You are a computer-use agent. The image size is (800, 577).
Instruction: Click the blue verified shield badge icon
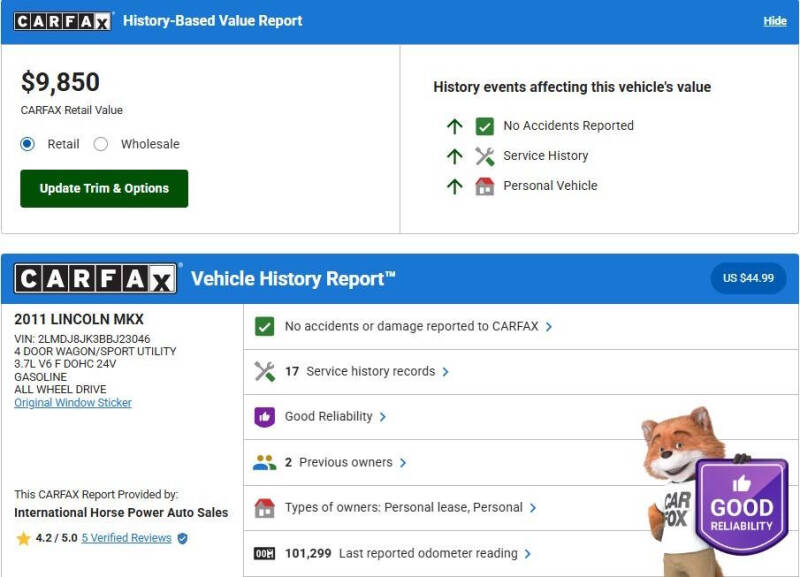(x=182, y=538)
